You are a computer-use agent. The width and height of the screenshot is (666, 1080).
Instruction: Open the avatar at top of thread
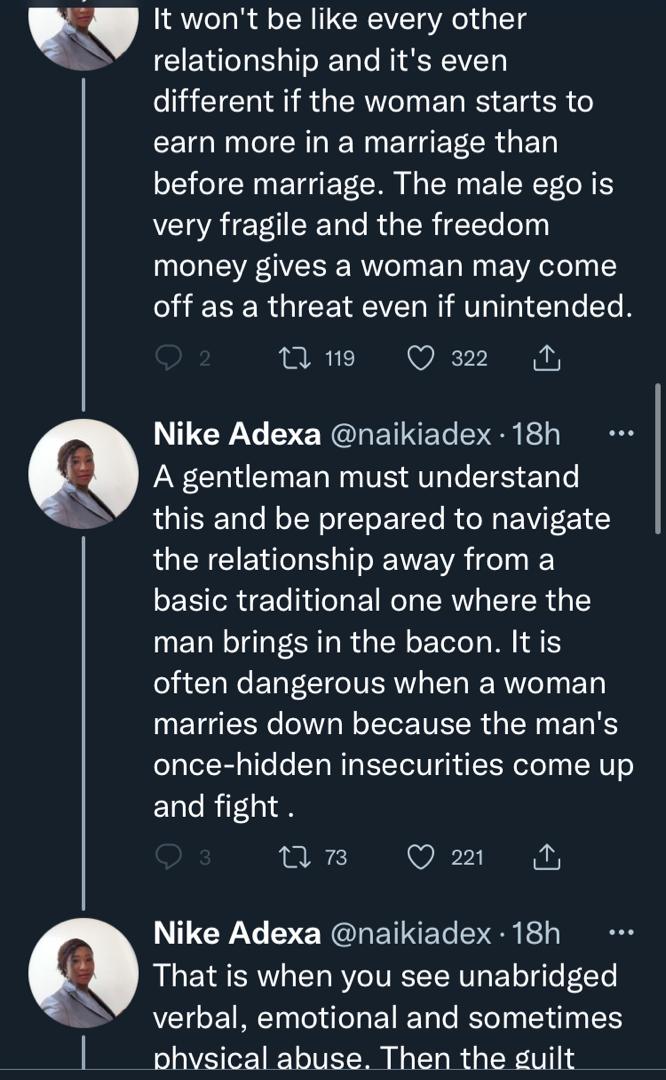(x=83, y=30)
